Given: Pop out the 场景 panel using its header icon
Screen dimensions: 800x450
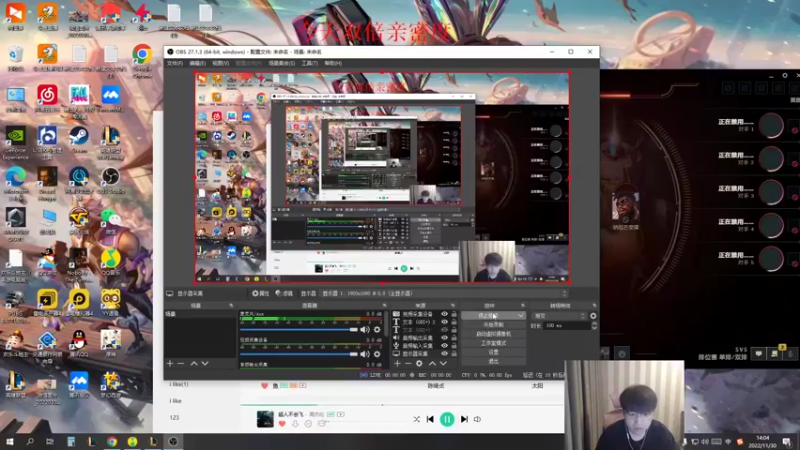Looking at the screenshot, I should (x=231, y=306).
